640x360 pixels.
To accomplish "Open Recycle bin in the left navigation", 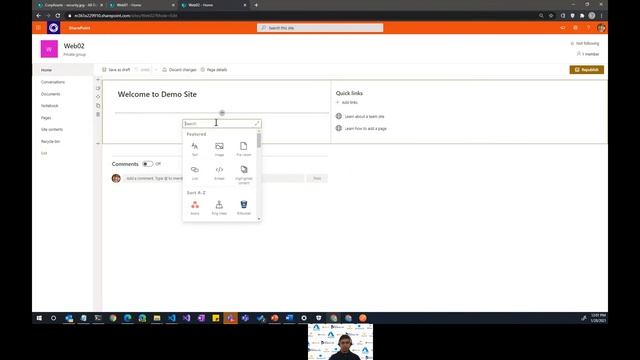I will coord(50,141).
